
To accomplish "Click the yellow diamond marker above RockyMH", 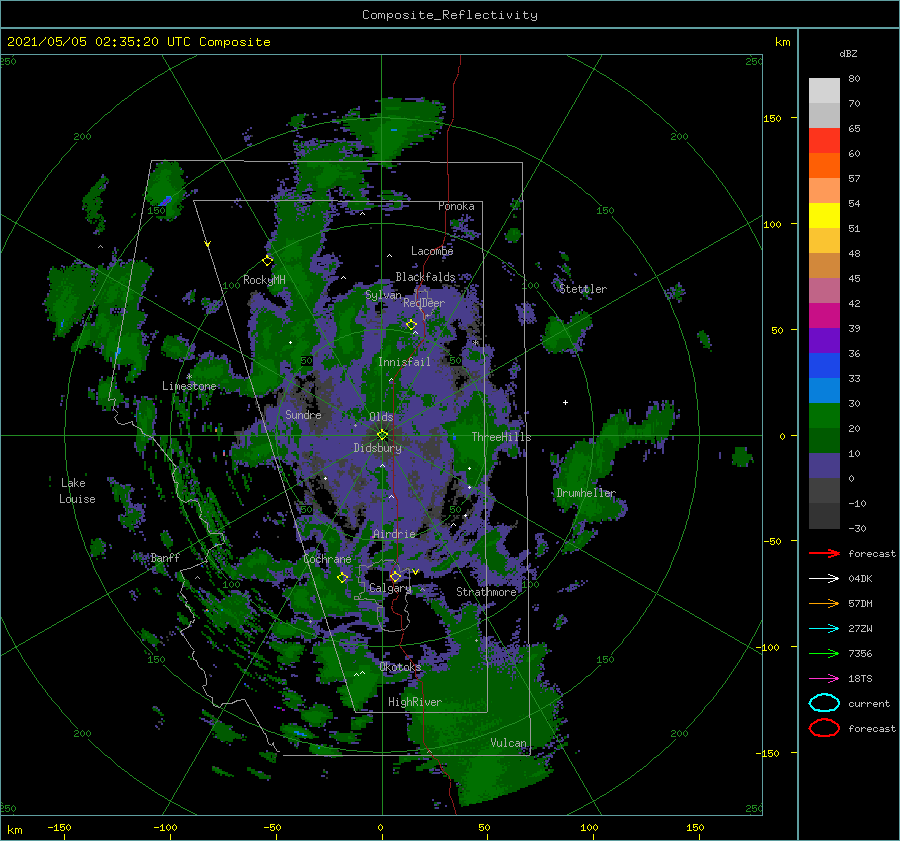I will pos(267,261).
